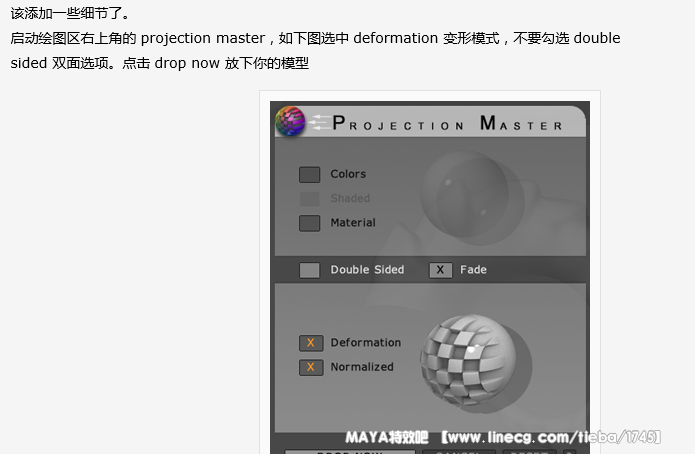This screenshot has height=454, width=695.
Task: Enable the Colors checkbox
Action: click(x=309, y=175)
